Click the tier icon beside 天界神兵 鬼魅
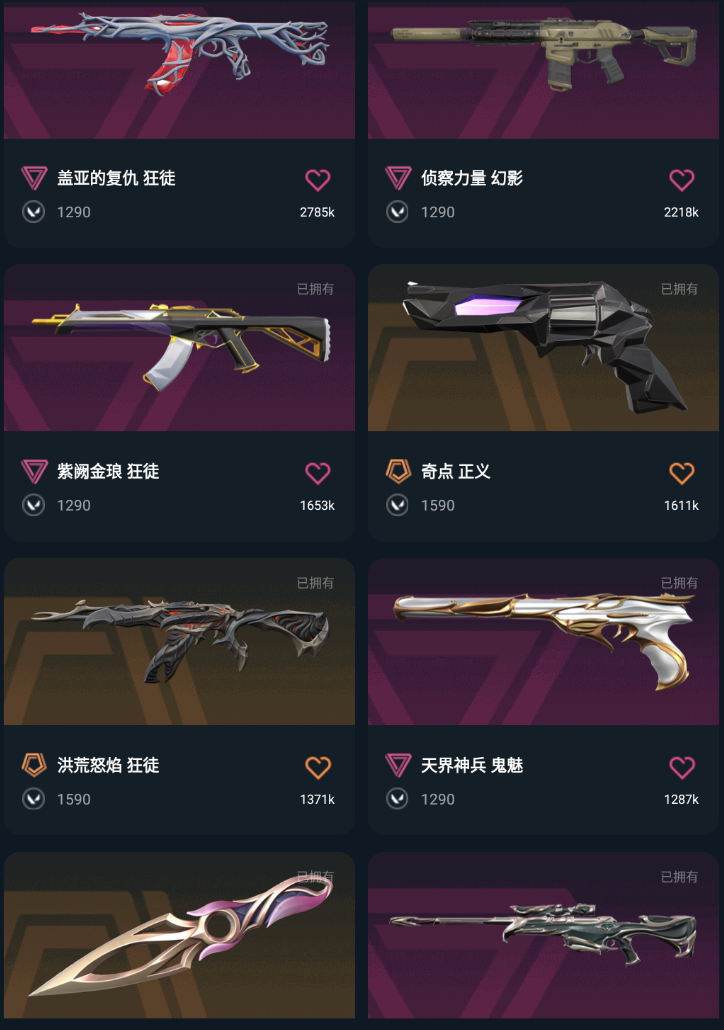Viewport: 724px width, 1030px height. pyautogui.click(x=397, y=765)
